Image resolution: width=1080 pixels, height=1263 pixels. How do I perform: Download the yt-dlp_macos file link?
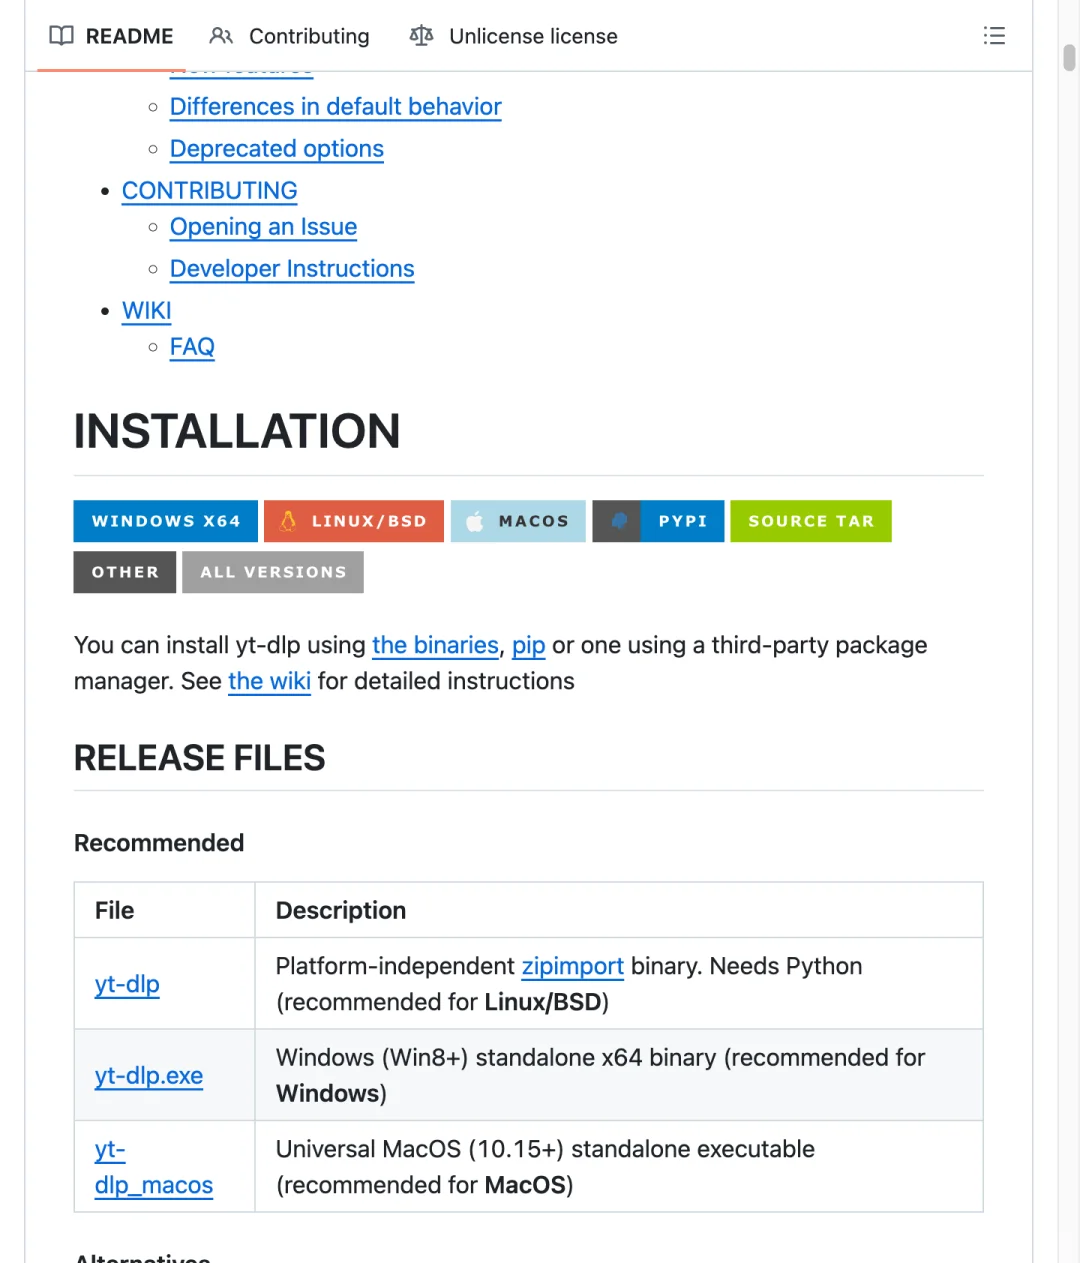point(154,1167)
